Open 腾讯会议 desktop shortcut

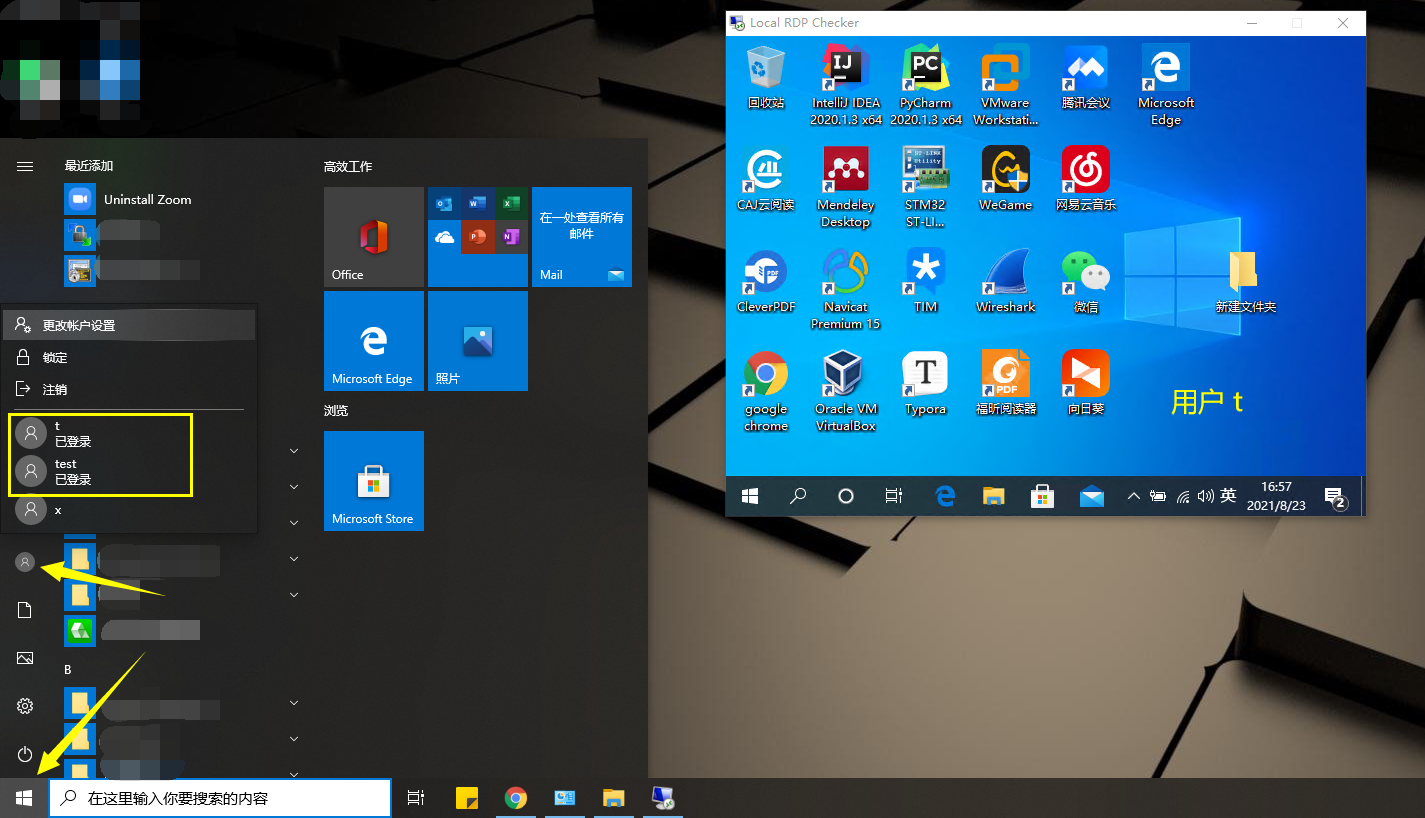1086,78
